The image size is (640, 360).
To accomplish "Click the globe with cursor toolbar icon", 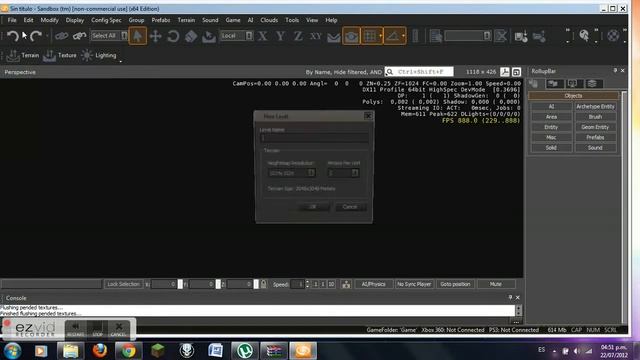I will coord(584,36).
